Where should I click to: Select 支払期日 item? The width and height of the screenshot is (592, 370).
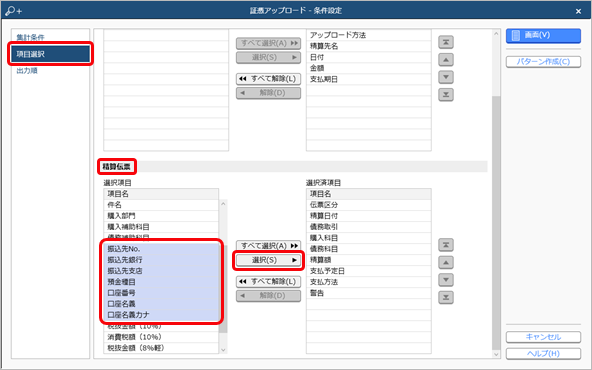(x=368, y=79)
